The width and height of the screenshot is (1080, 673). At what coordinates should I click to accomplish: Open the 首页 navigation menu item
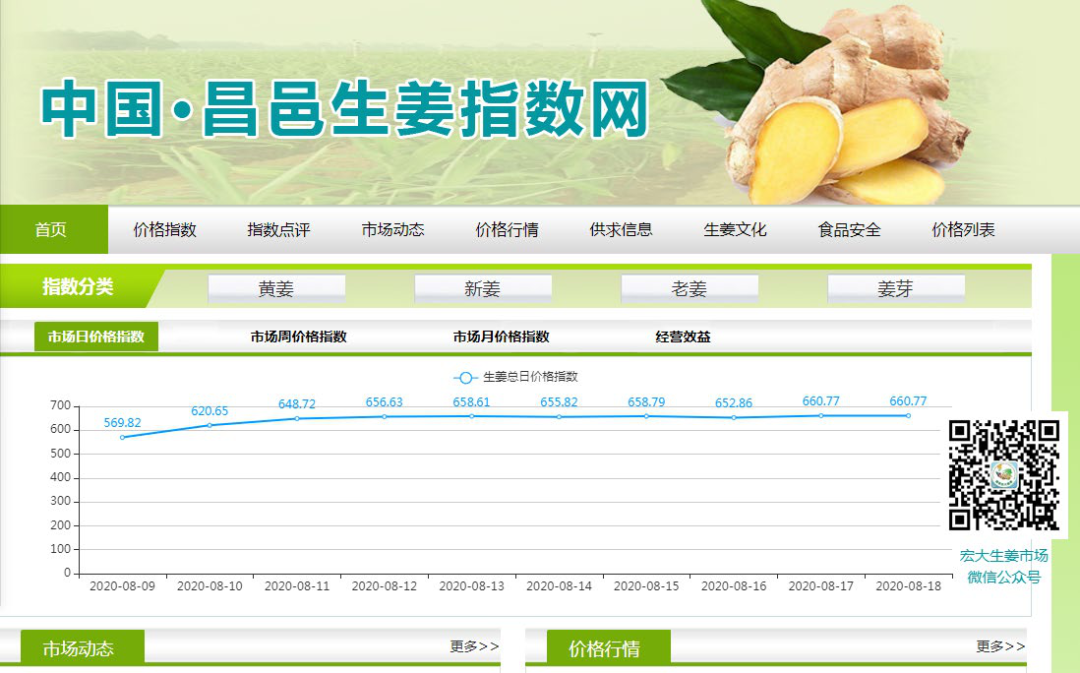[x=53, y=229]
